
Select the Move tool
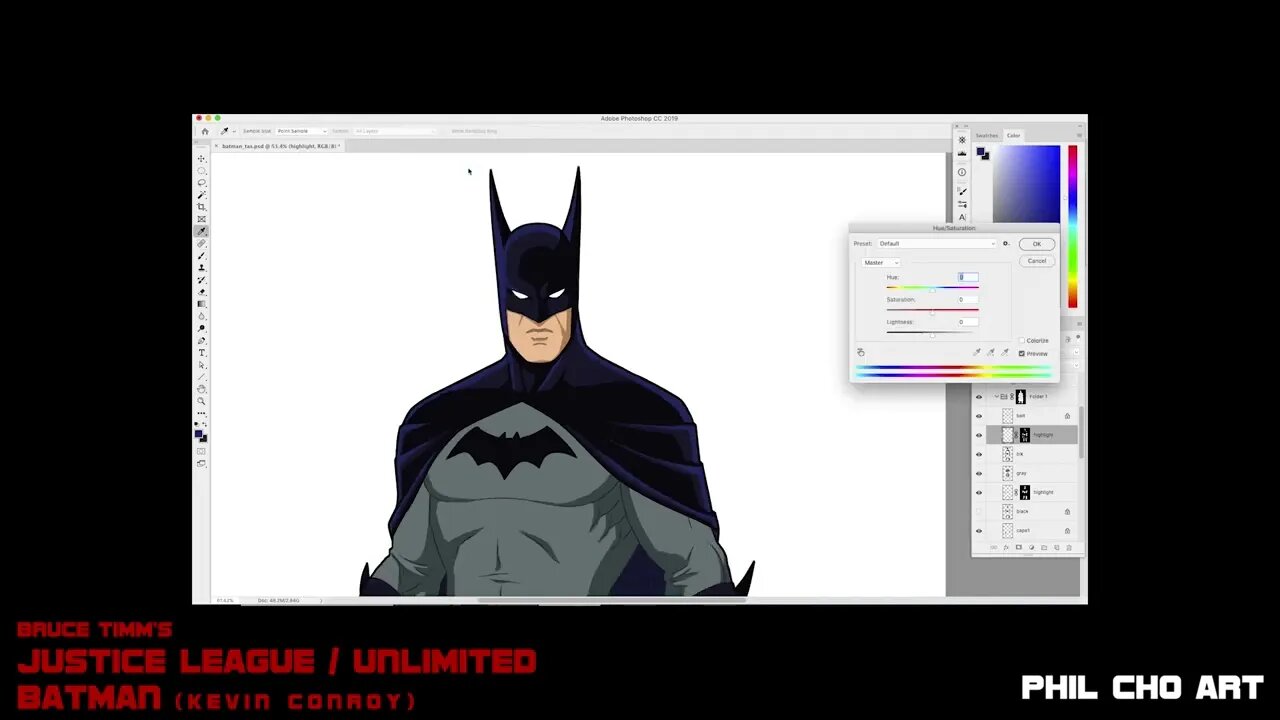coord(201,159)
